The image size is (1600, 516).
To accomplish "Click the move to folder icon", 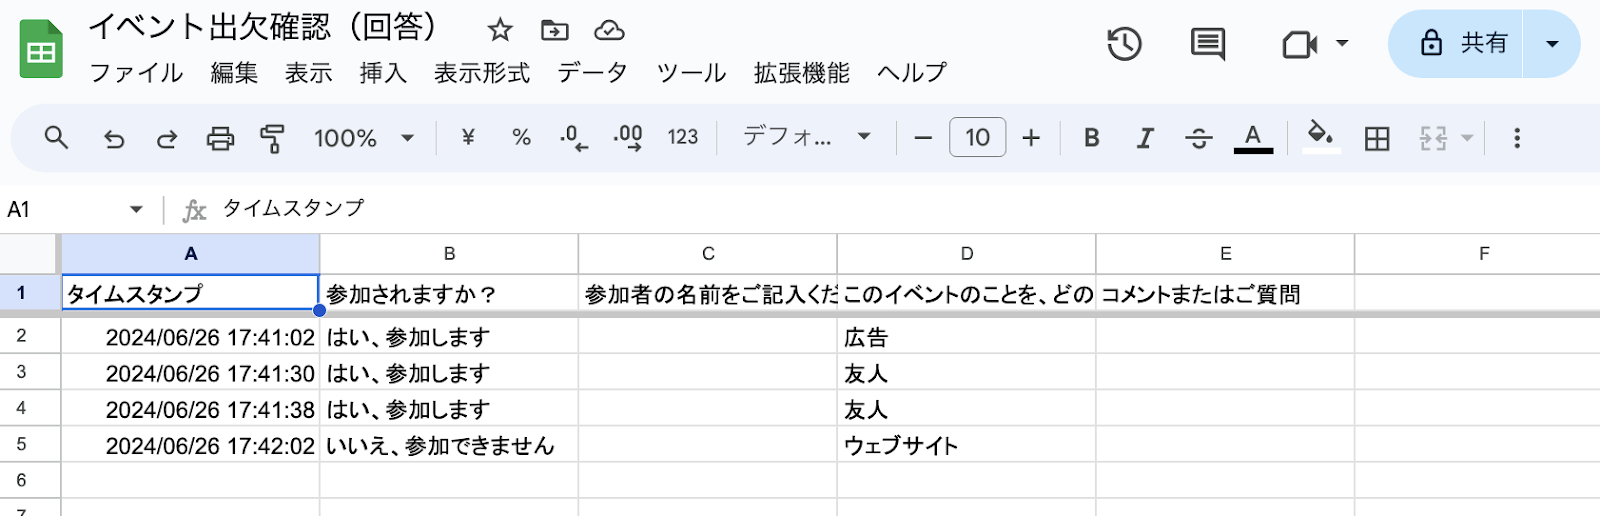I will click(x=554, y=30).
